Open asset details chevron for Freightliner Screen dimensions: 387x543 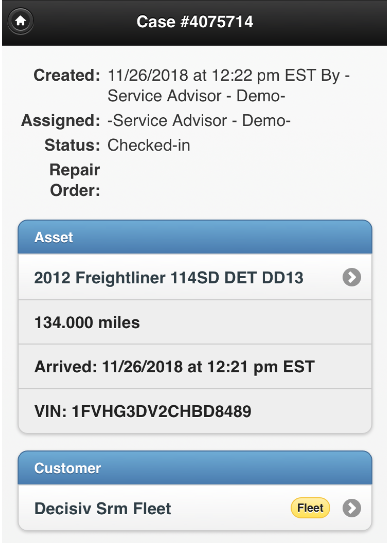(352, 277)
